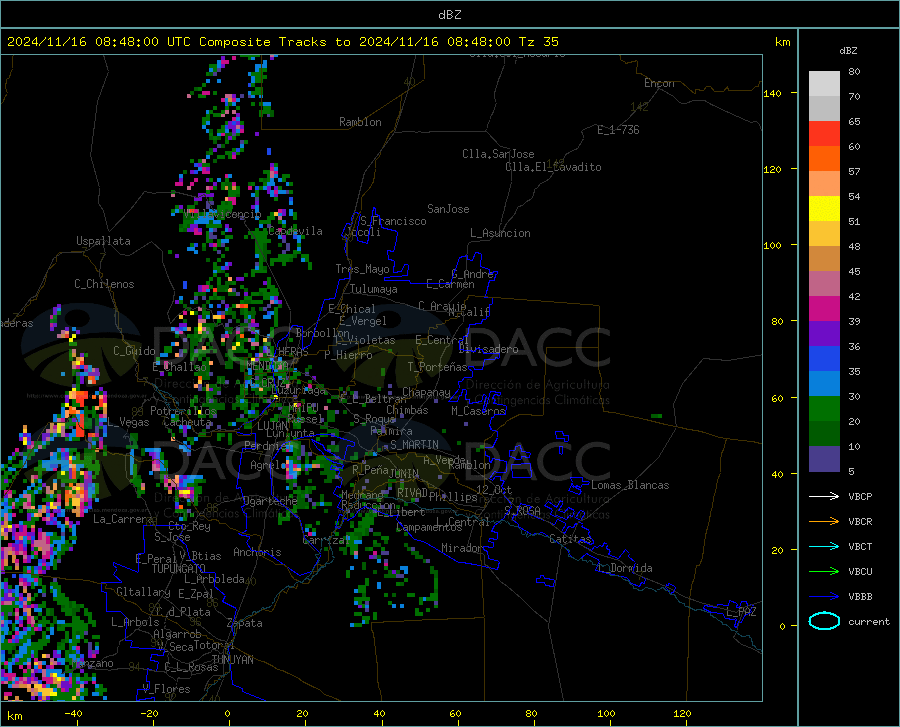The width and height of the screenshot is (900, 727).
Task: Click the blue VBBB arrow icon
Action: pyautogui.click(x=824, y=597)
